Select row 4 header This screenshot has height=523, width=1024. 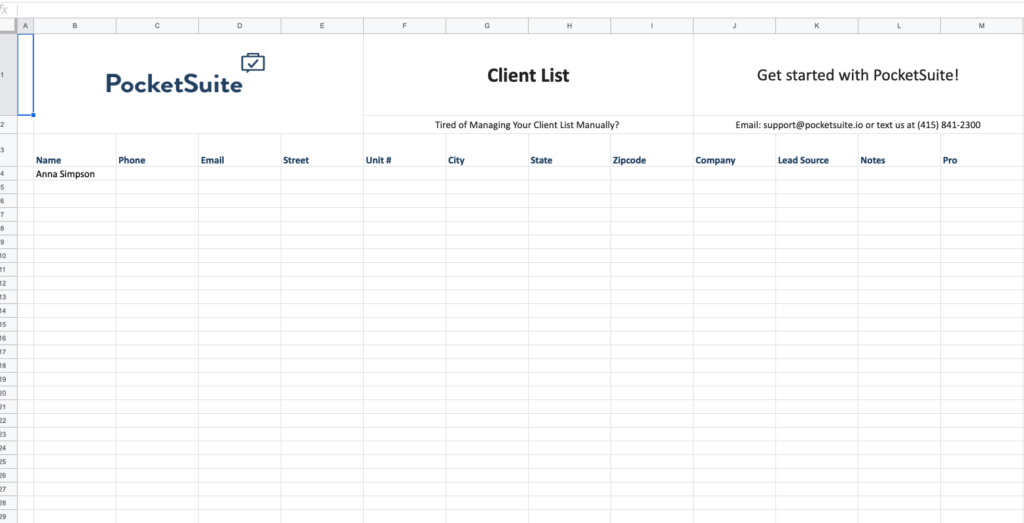coord(8,174)
